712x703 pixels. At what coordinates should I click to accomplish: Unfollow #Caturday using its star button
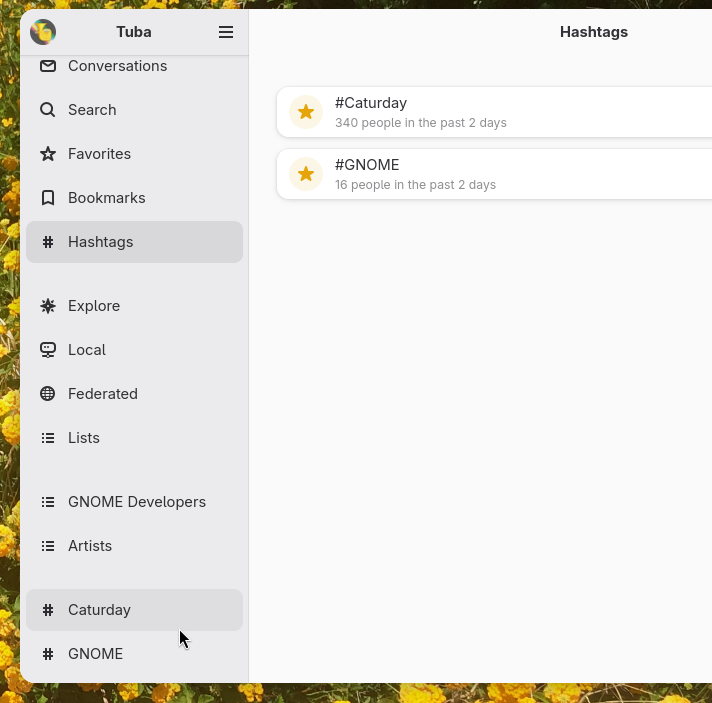tap(306, 112)
